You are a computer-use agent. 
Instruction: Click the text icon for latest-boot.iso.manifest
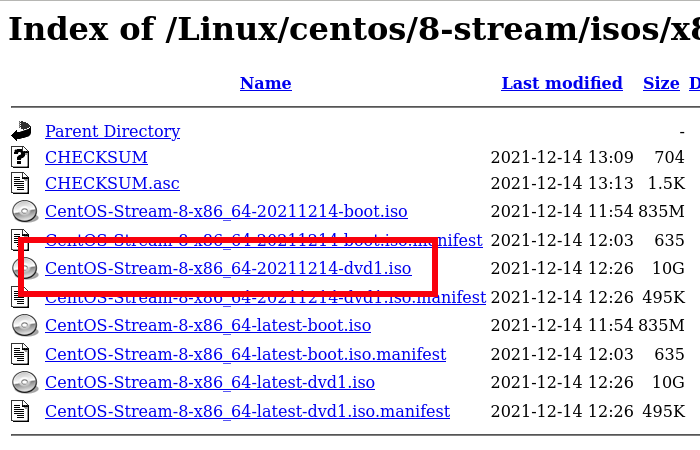point(21,354)
